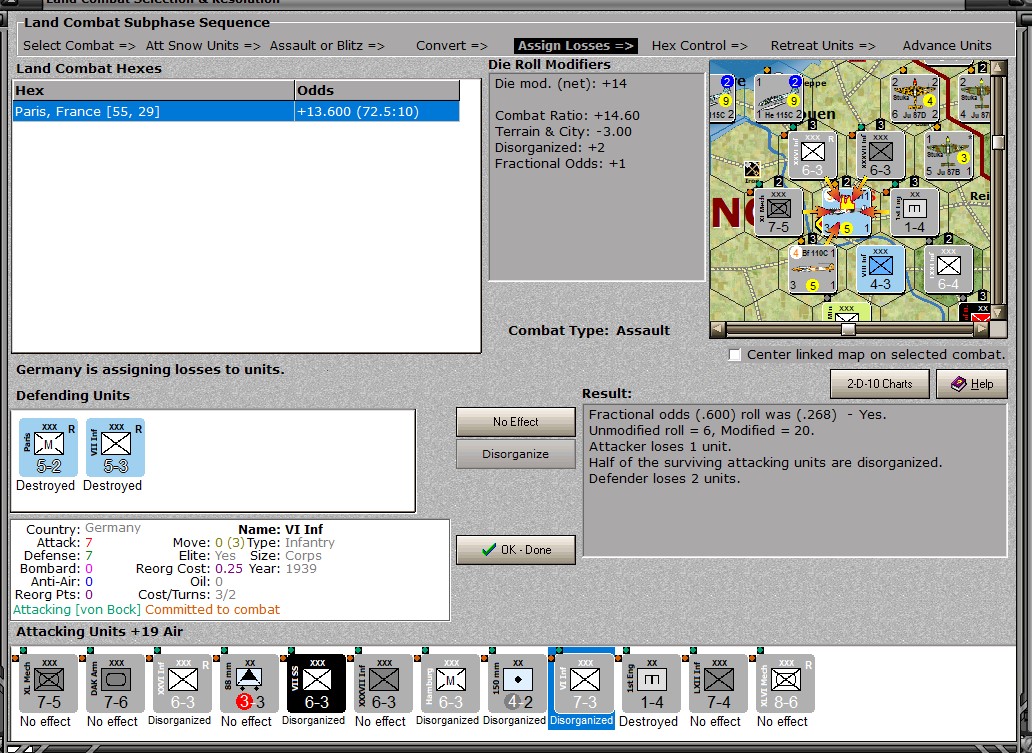The height and width of the screenshot is (753, 1032).
Task: Click the 1-4 engineer unit on map
Action: (914, 212)
